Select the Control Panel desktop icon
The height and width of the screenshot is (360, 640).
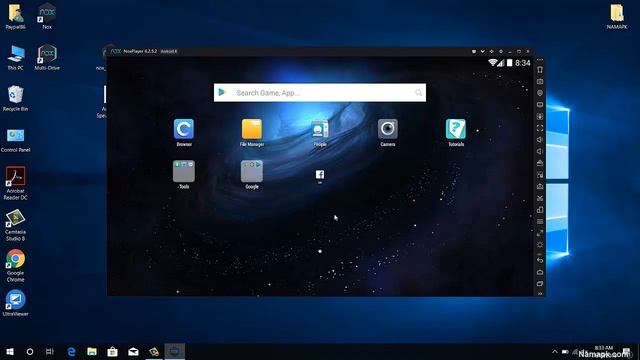click(x=15, y=139)
